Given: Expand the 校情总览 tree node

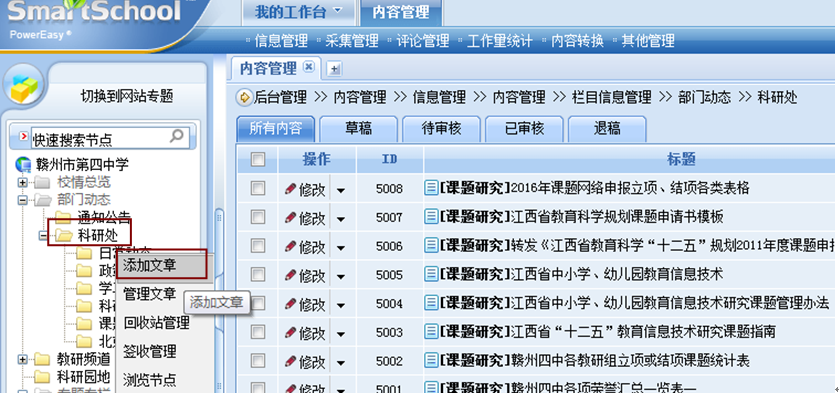Looking at the screenshot, I should (22, 182).
